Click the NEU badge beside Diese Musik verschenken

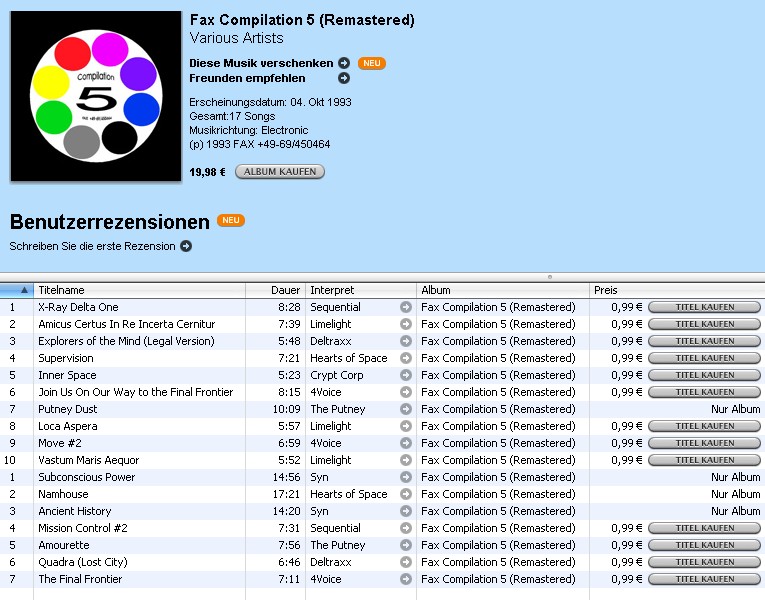click(372, 63)
